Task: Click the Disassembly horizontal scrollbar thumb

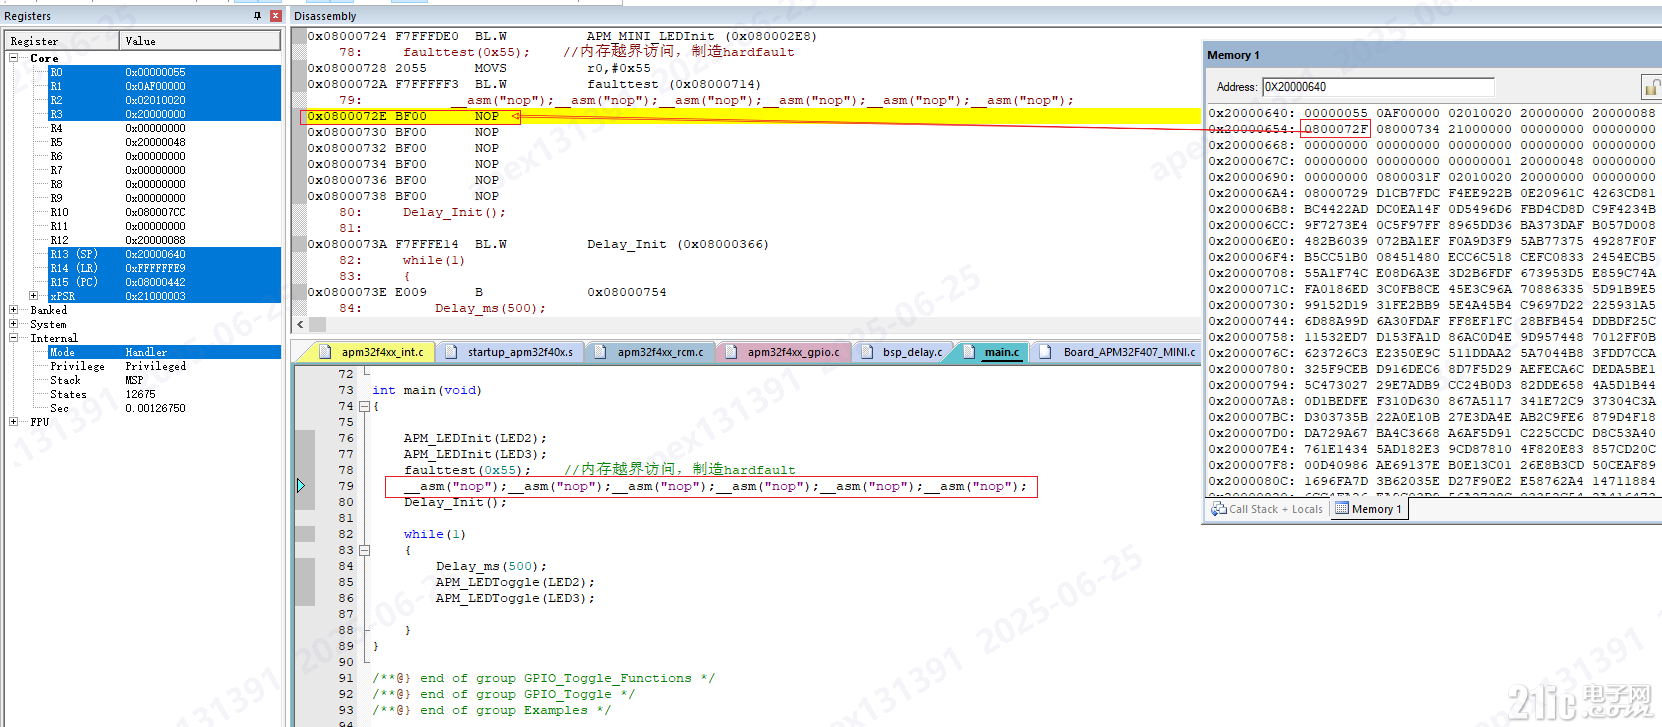Action: (x=318, y=324)
